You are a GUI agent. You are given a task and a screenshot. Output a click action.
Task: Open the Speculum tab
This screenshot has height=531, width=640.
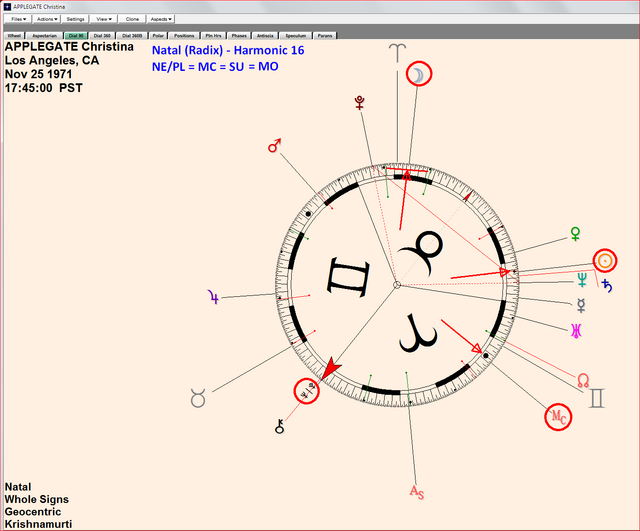coord(296,36)
